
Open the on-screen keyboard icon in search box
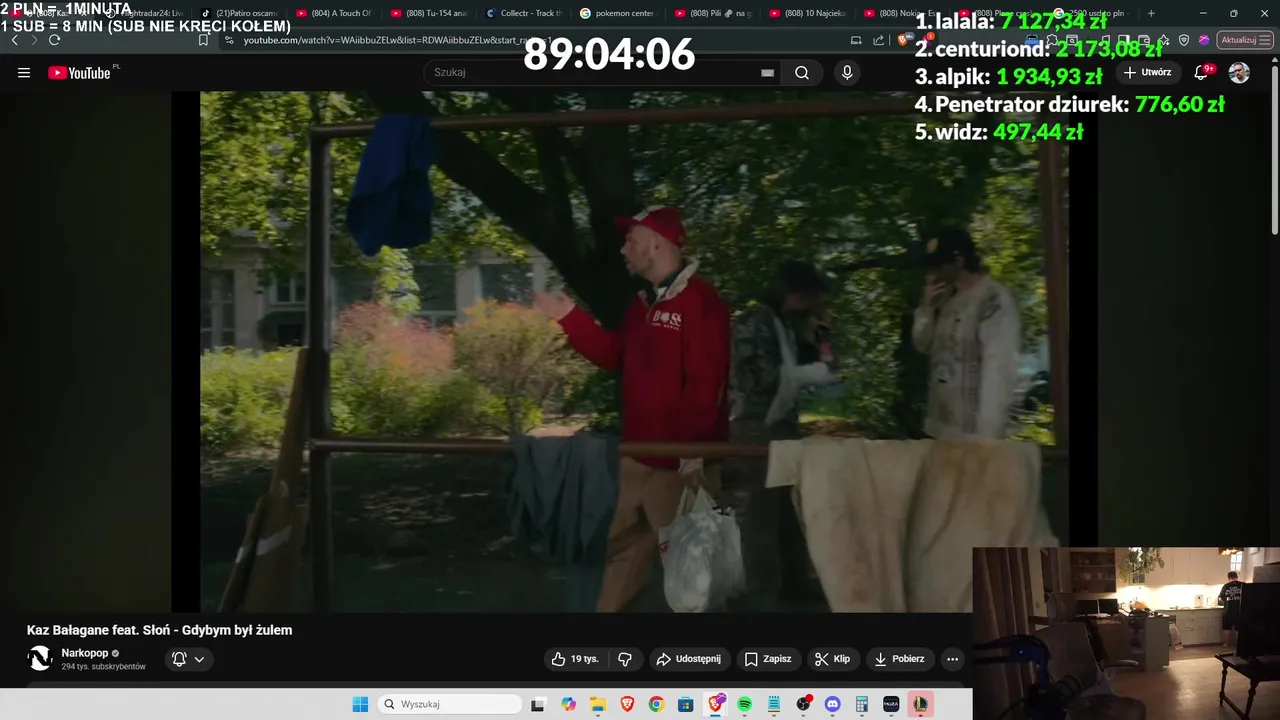(x=767, y=73)
